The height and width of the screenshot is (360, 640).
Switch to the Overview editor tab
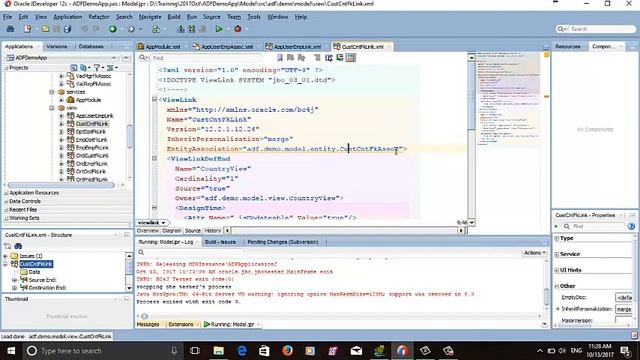[148, 231]
